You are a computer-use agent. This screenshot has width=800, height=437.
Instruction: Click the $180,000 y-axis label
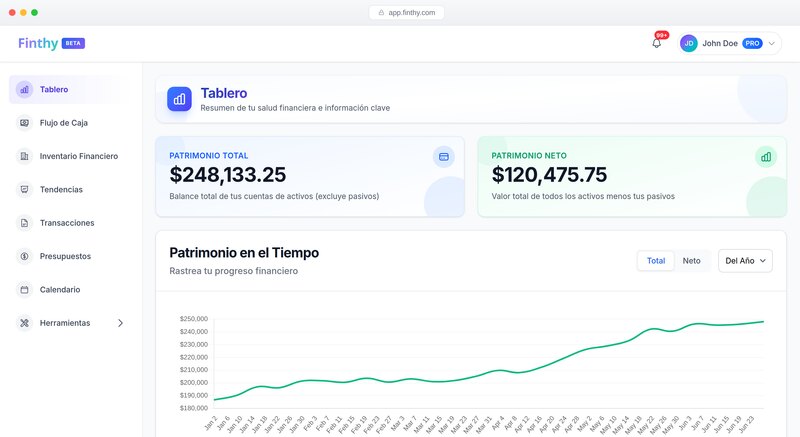point(194,408)
